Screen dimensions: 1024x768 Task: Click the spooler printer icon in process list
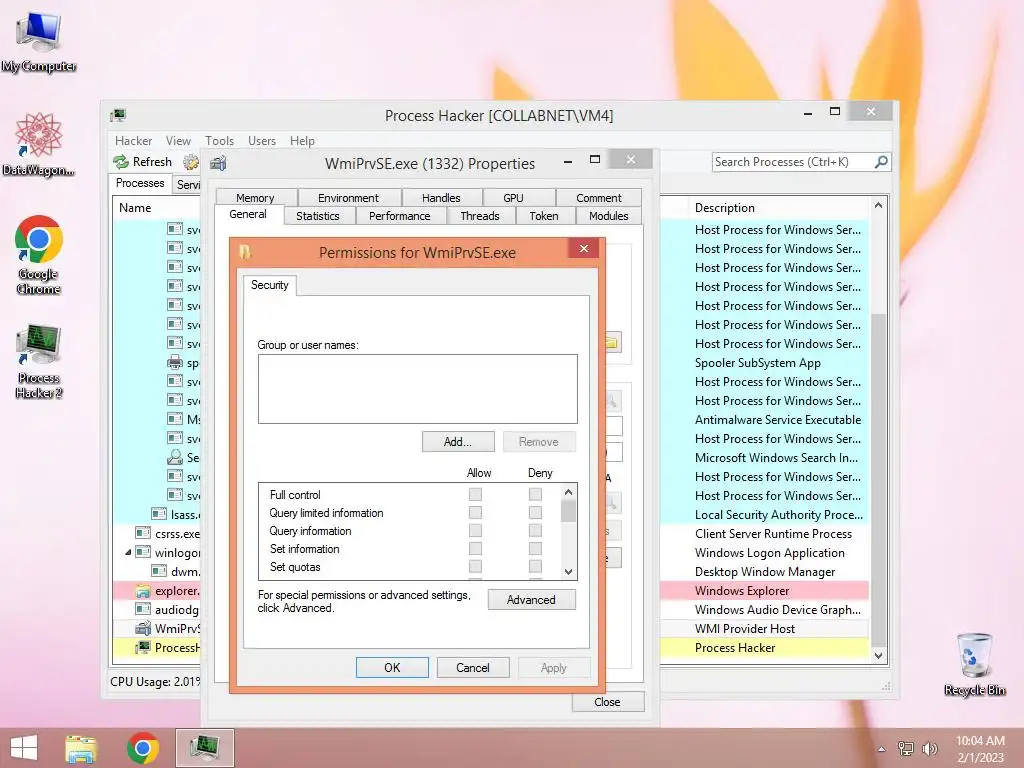tap(174, 362)
